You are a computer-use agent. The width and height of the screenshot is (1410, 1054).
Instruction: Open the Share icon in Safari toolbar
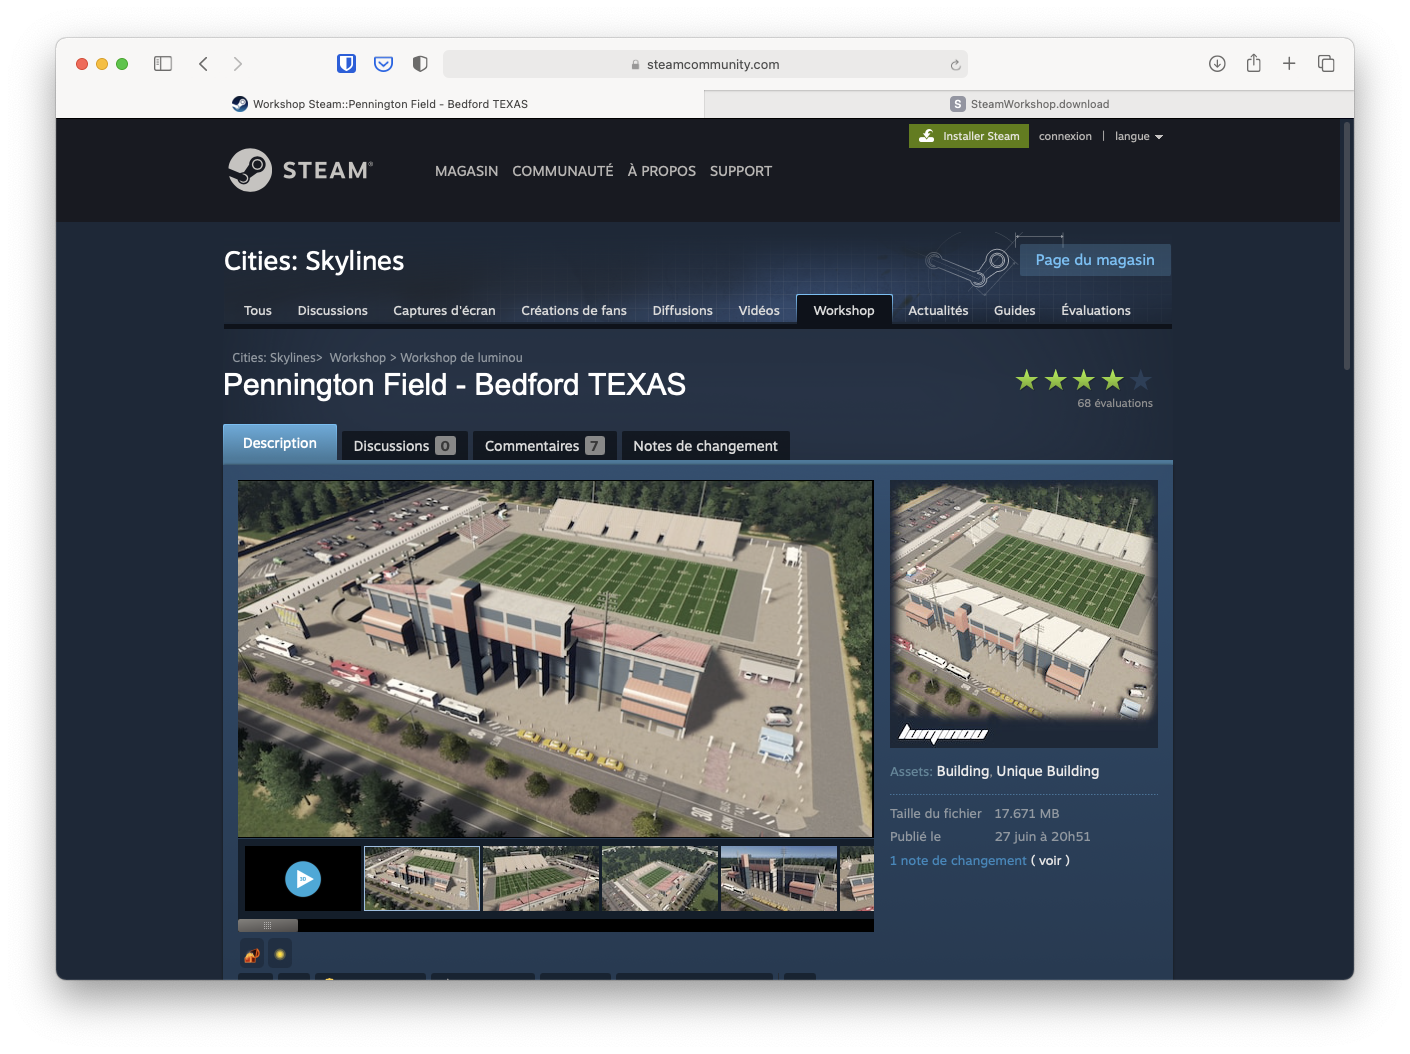pos(1253,63)
